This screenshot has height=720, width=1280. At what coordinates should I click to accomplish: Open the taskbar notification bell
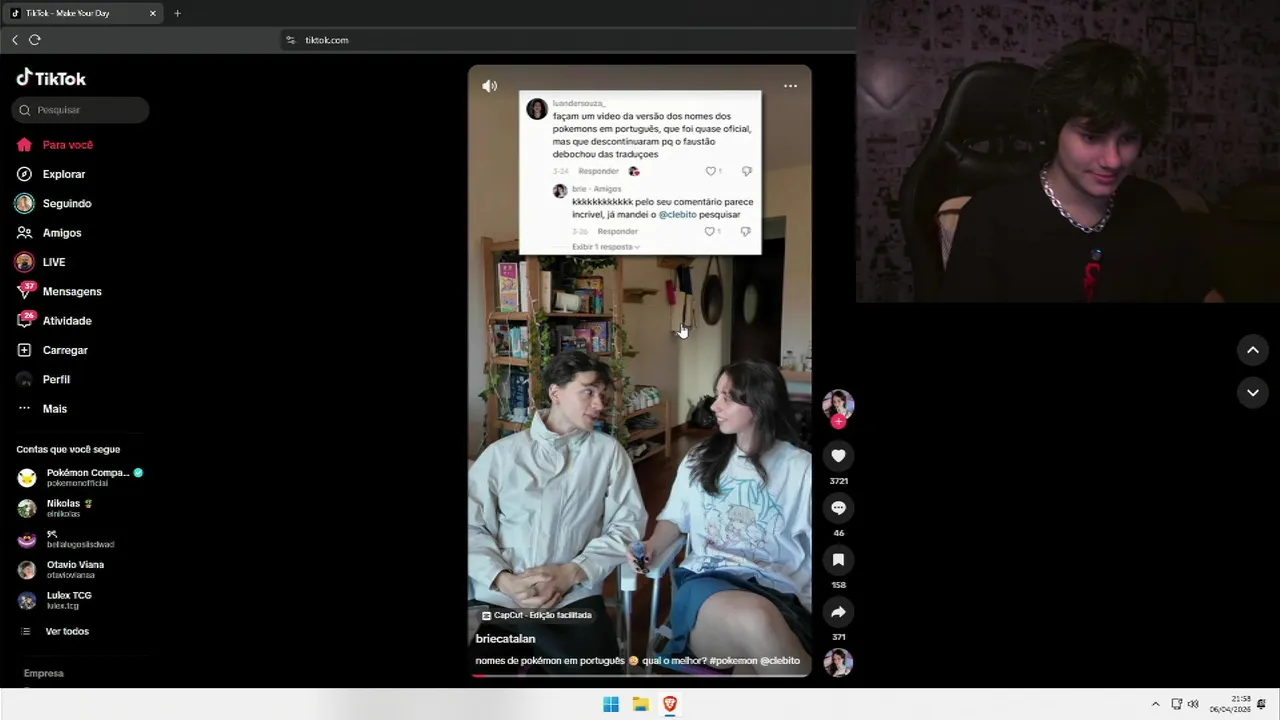coord(1262,704)
